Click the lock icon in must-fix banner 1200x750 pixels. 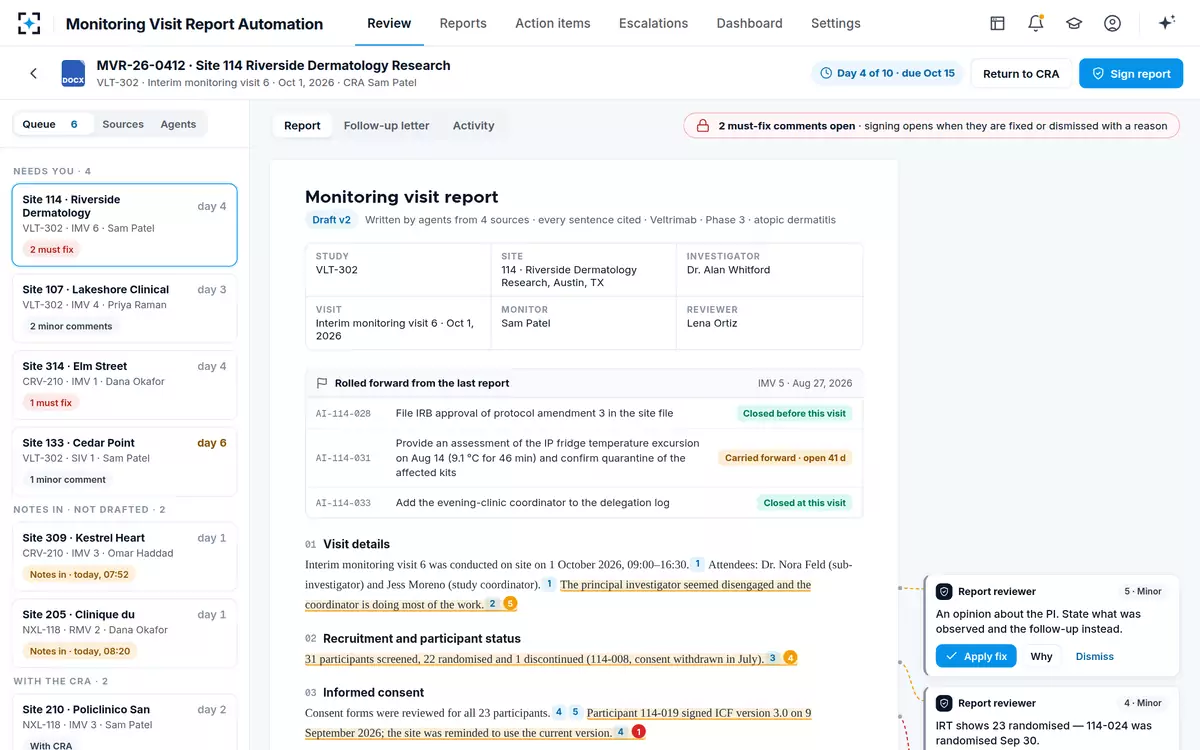point(703,126)
